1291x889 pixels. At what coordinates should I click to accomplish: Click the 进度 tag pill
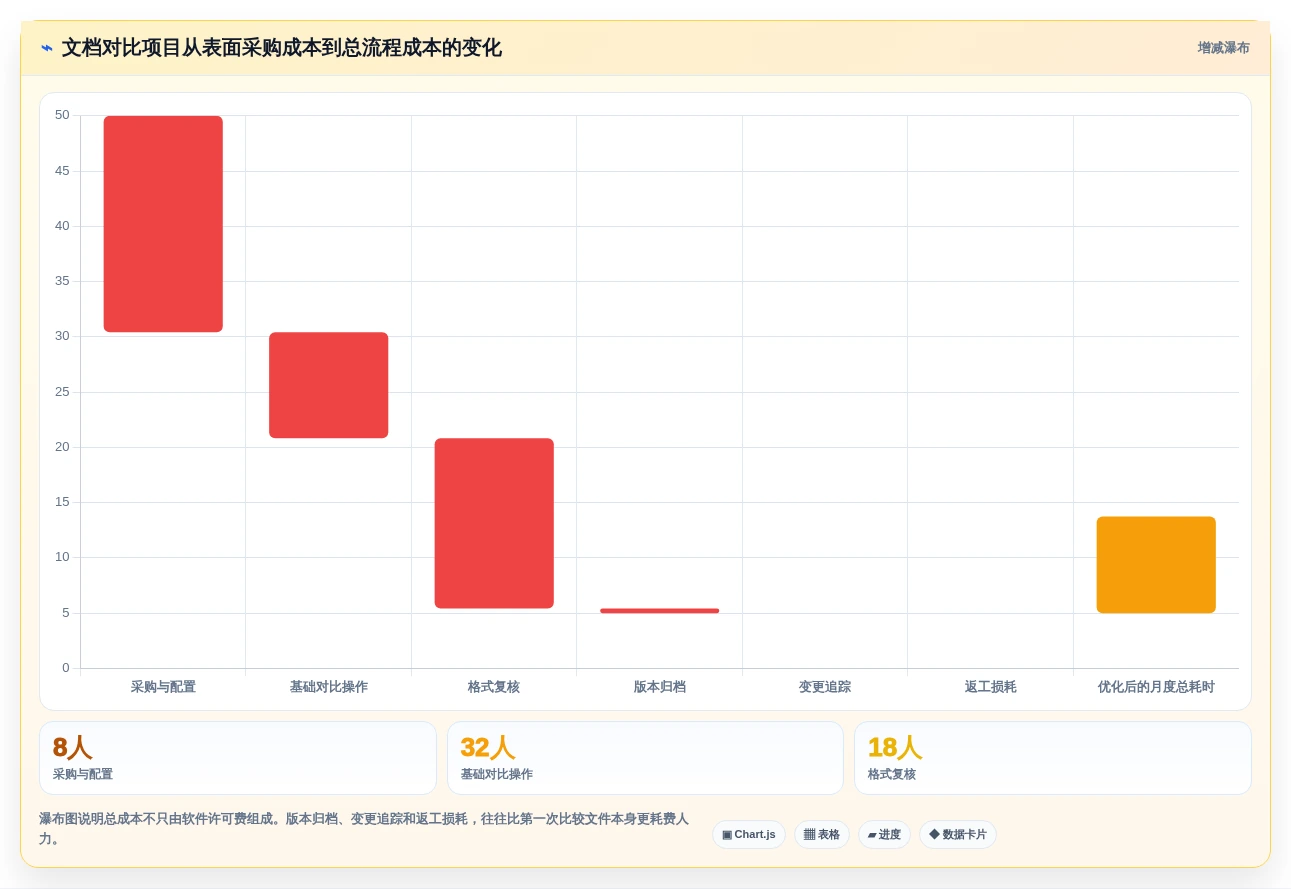[x=884, y=834]
